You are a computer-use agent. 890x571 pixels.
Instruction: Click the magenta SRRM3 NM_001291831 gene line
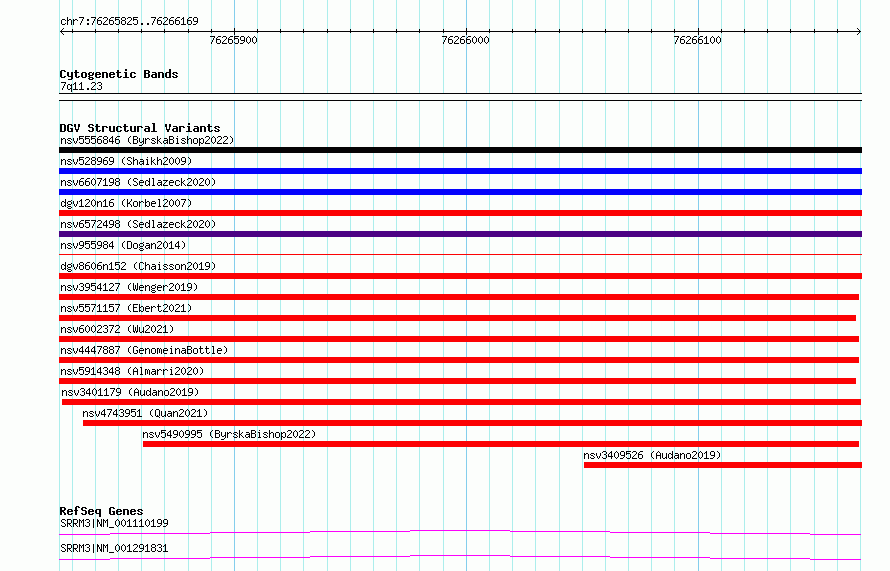tap(460, 557)
